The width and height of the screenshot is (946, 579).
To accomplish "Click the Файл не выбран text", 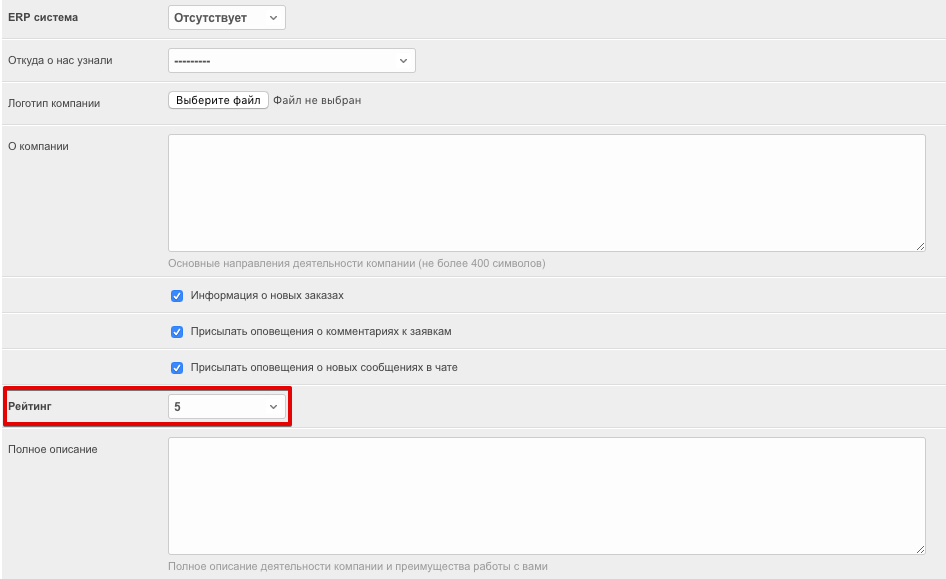I will pyautogui.click(x=317, y=100).
